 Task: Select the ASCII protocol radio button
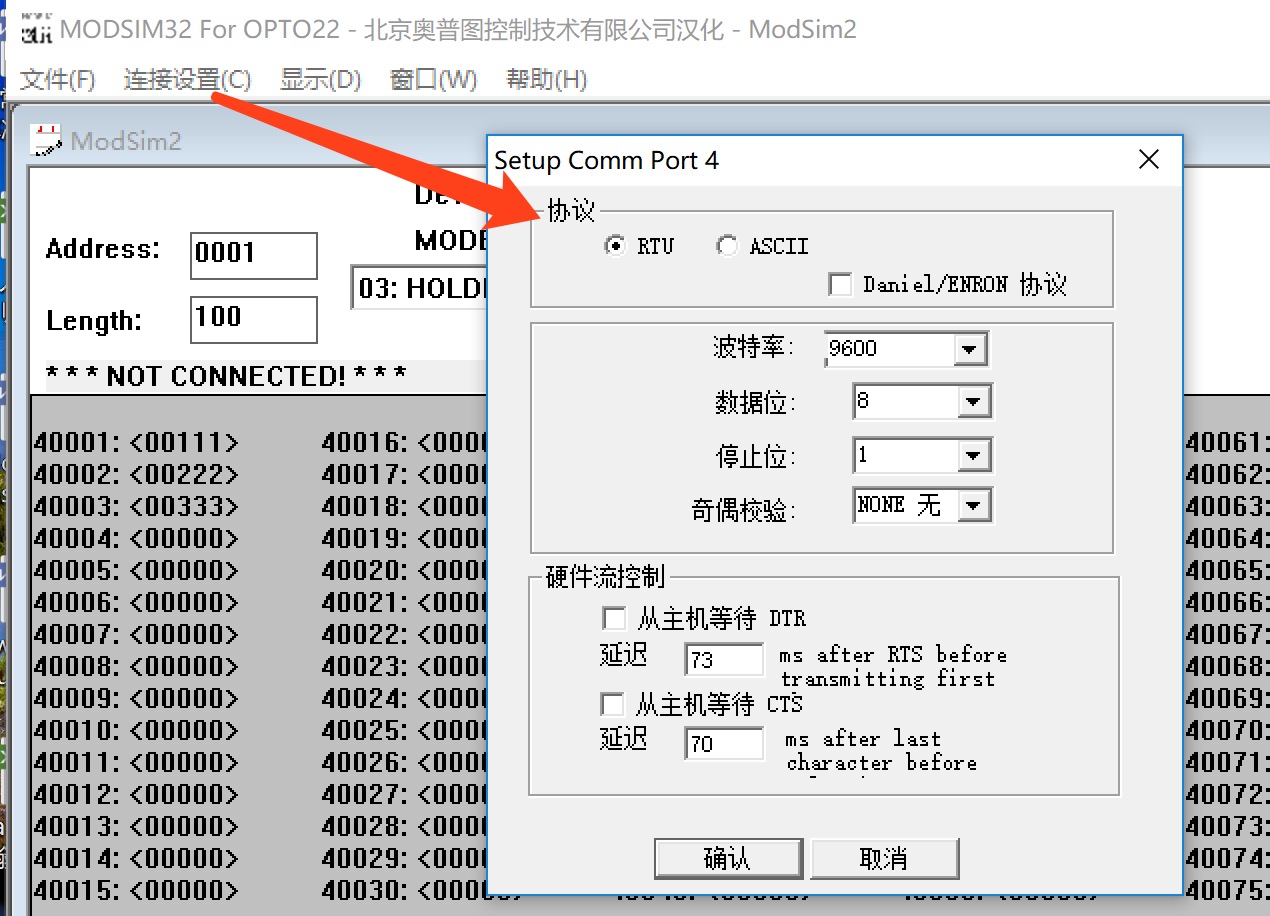point(727,246)
